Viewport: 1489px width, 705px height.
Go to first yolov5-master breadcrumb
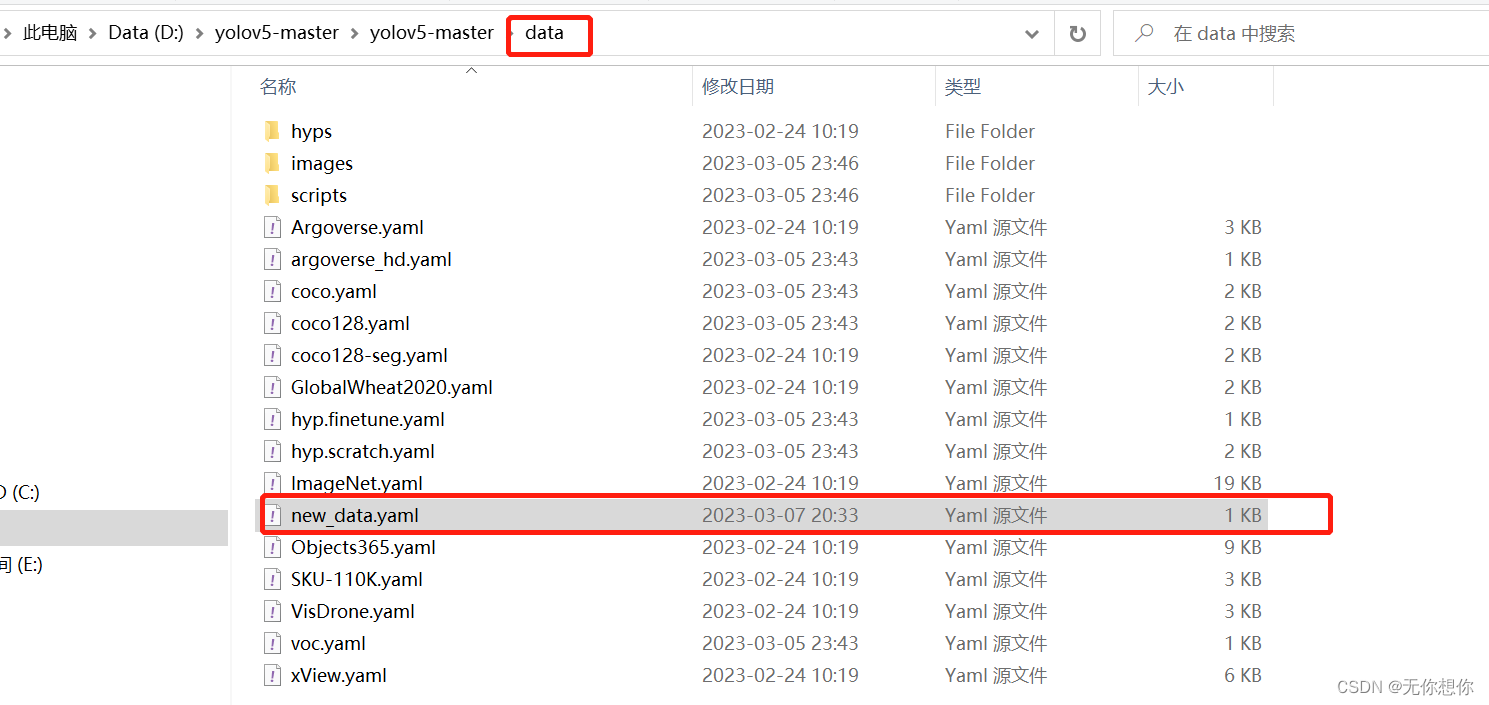pos(277,33)
